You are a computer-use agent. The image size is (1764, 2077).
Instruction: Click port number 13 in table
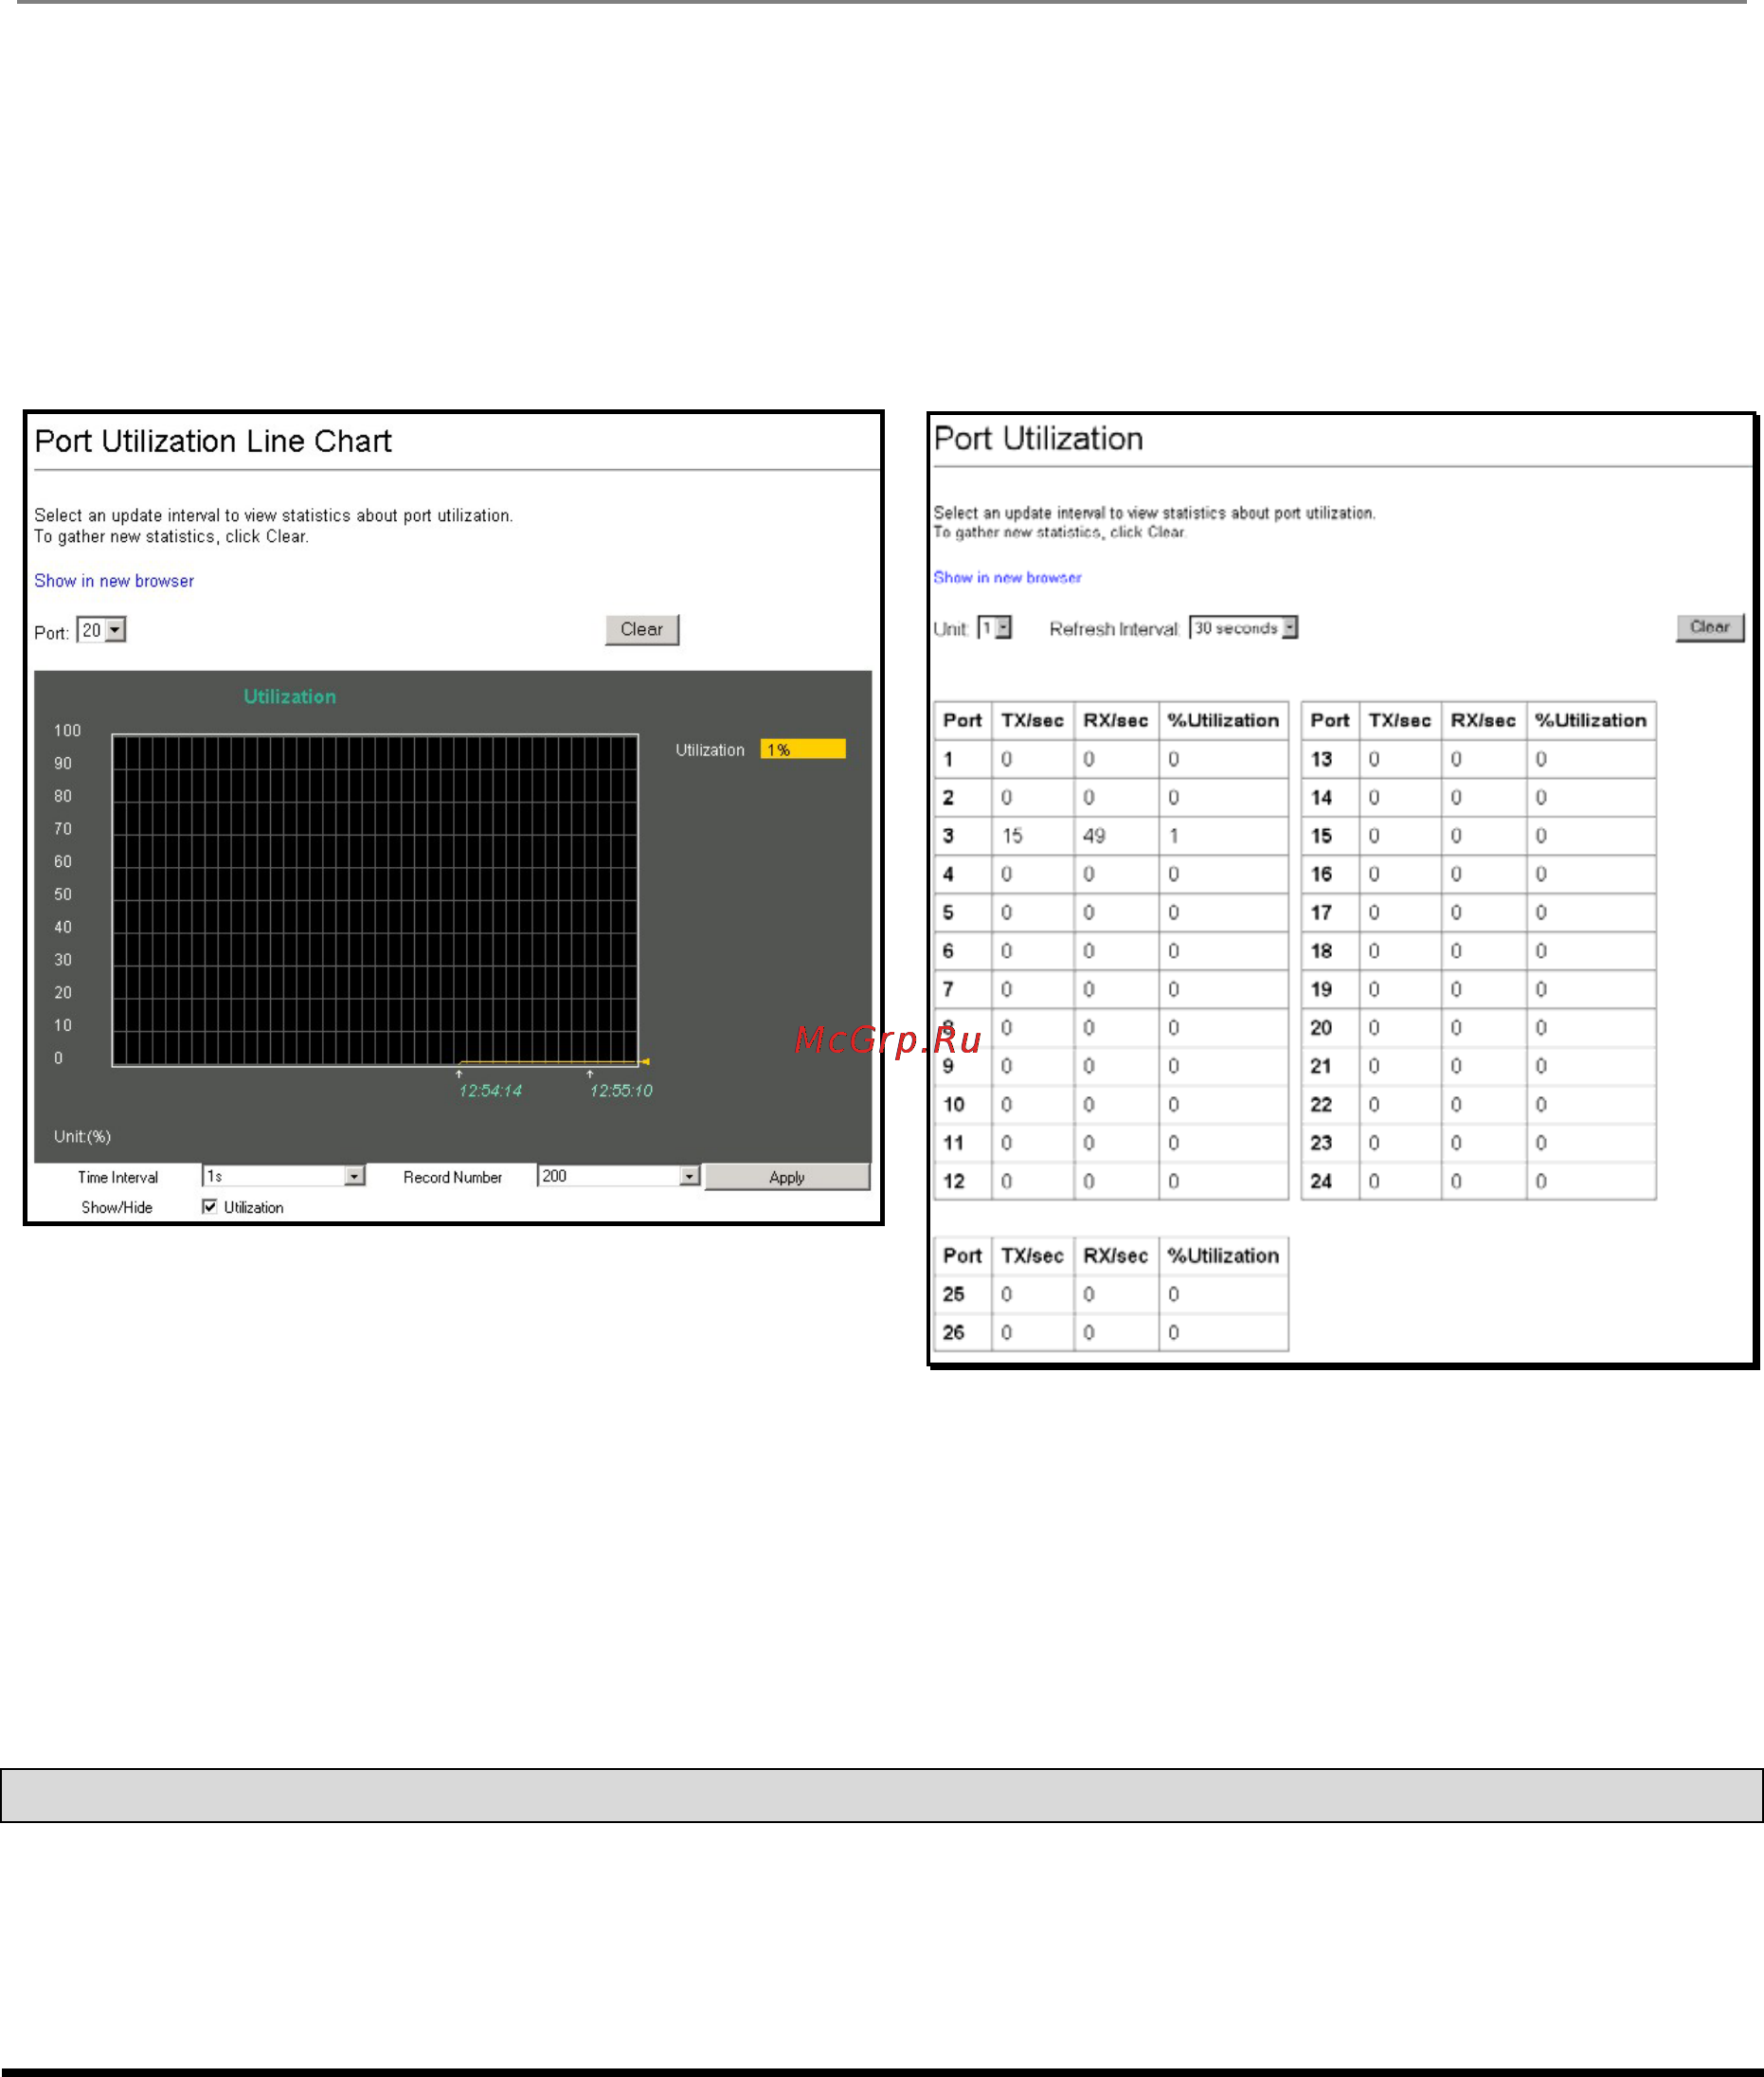coord(1321,759)
